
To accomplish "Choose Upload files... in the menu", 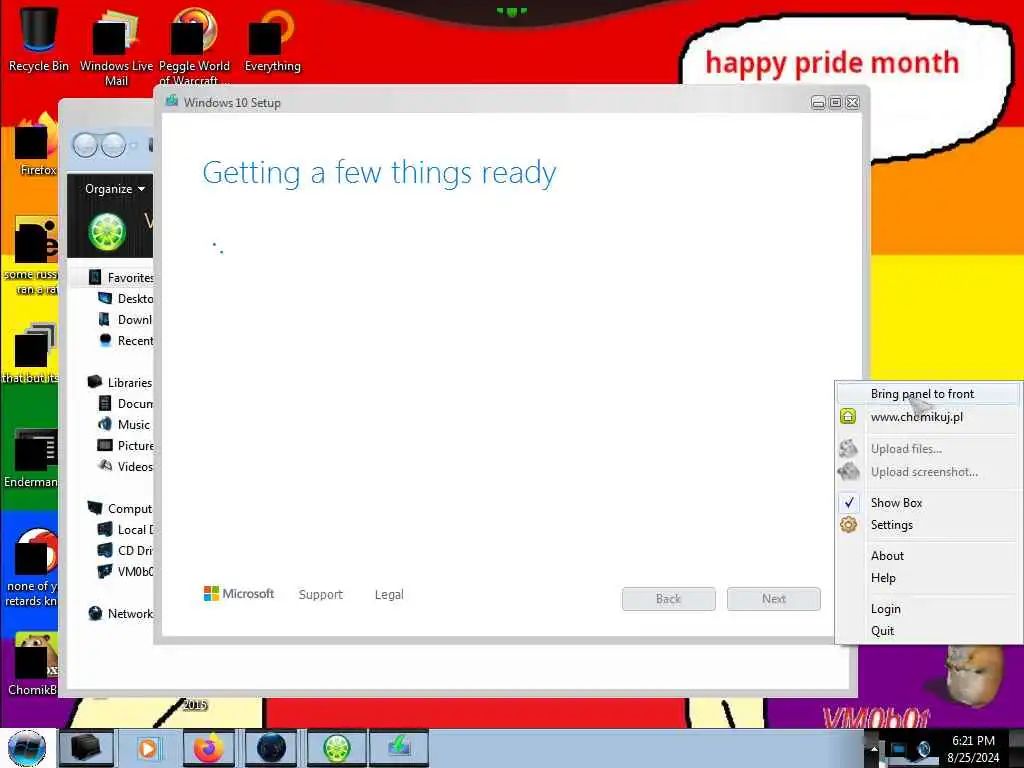I will point(928,449).
